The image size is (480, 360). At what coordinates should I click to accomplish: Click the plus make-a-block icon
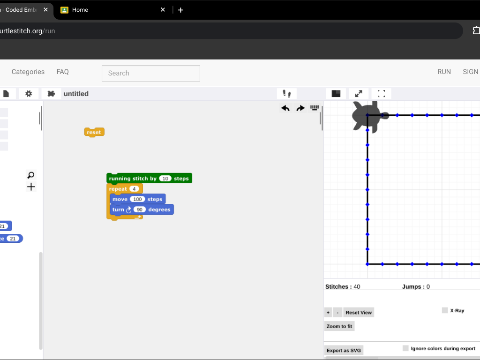tap(31, 187)
